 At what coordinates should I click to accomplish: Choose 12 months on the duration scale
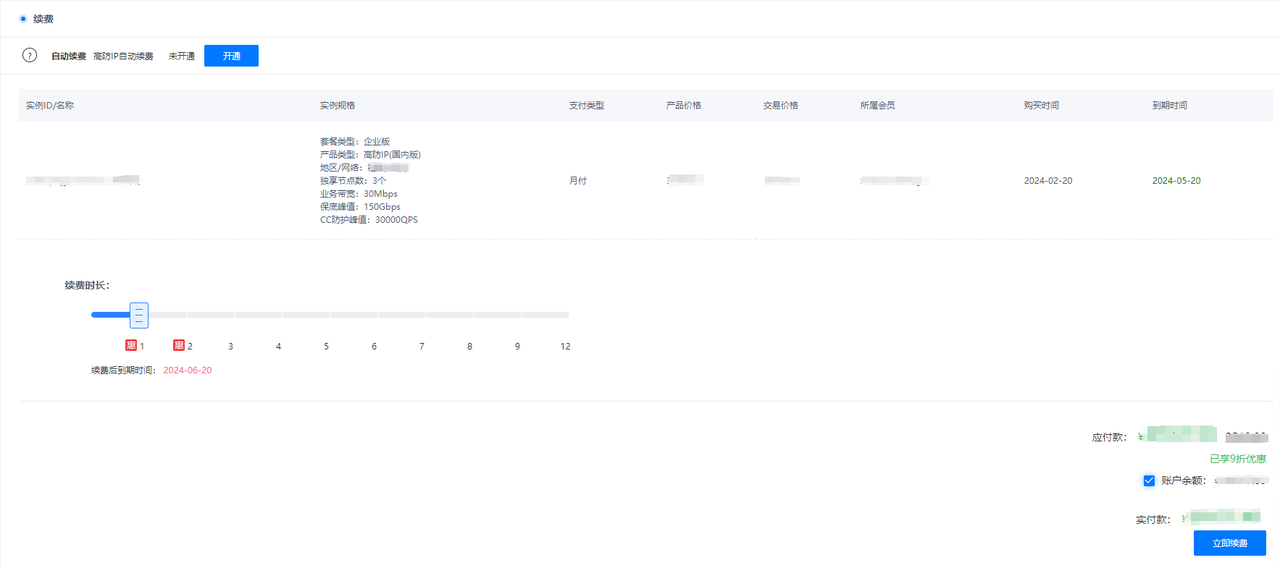click(565, 346)
